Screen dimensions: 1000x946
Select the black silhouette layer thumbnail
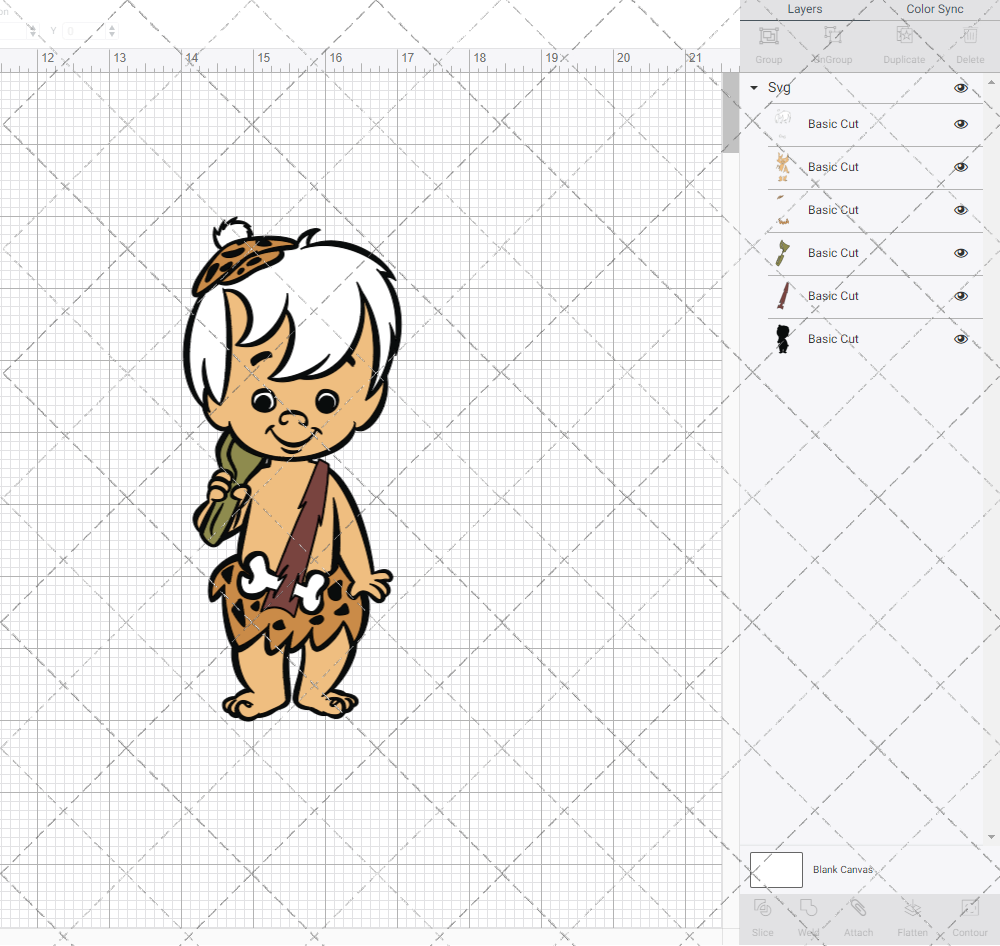click(783, 339)
